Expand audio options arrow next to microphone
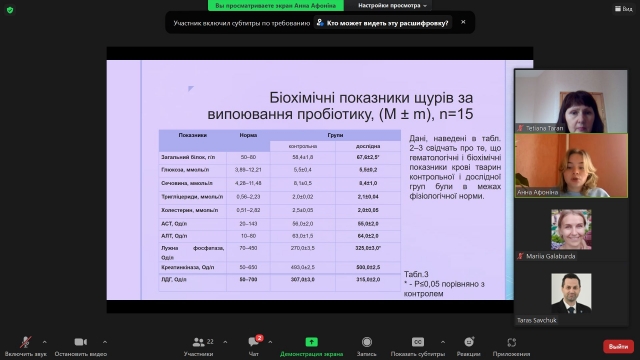 point(44,342)
